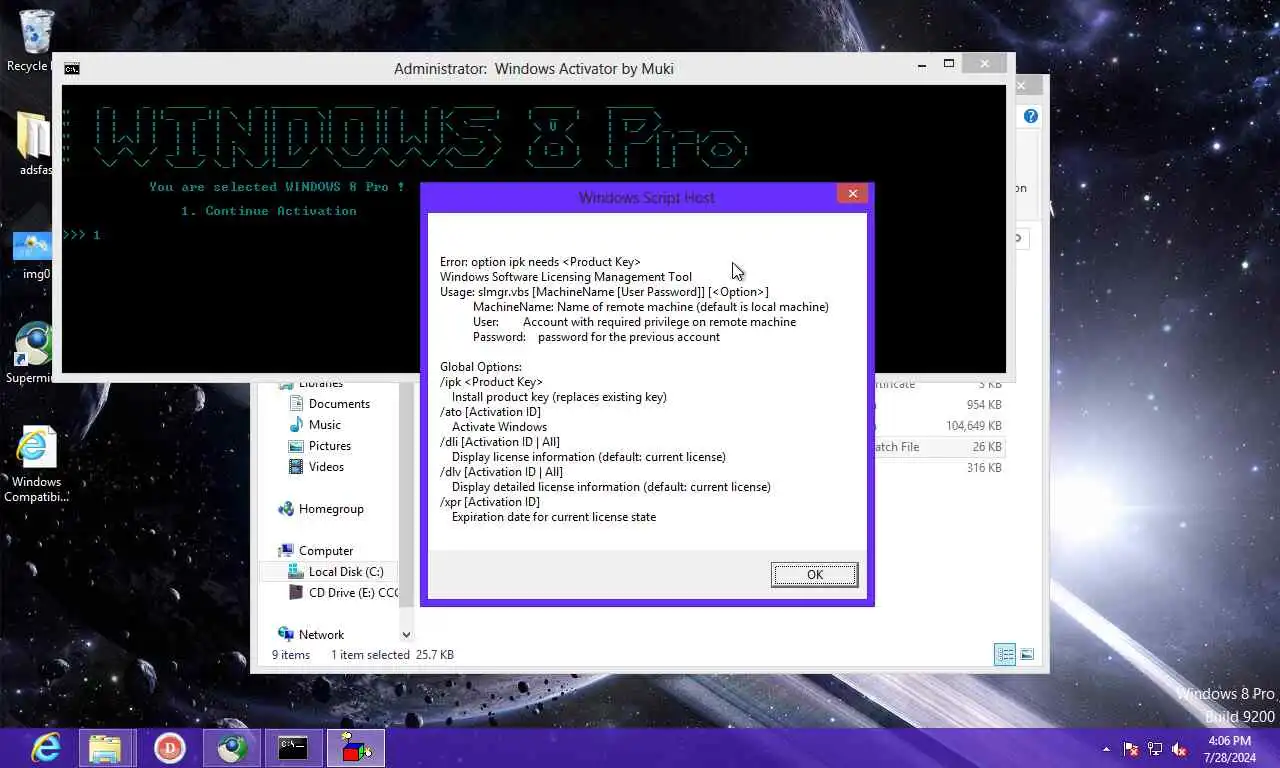Switch Explorer to Details view icon
Screen dimensions: 1280x768
coord(1005,655)
